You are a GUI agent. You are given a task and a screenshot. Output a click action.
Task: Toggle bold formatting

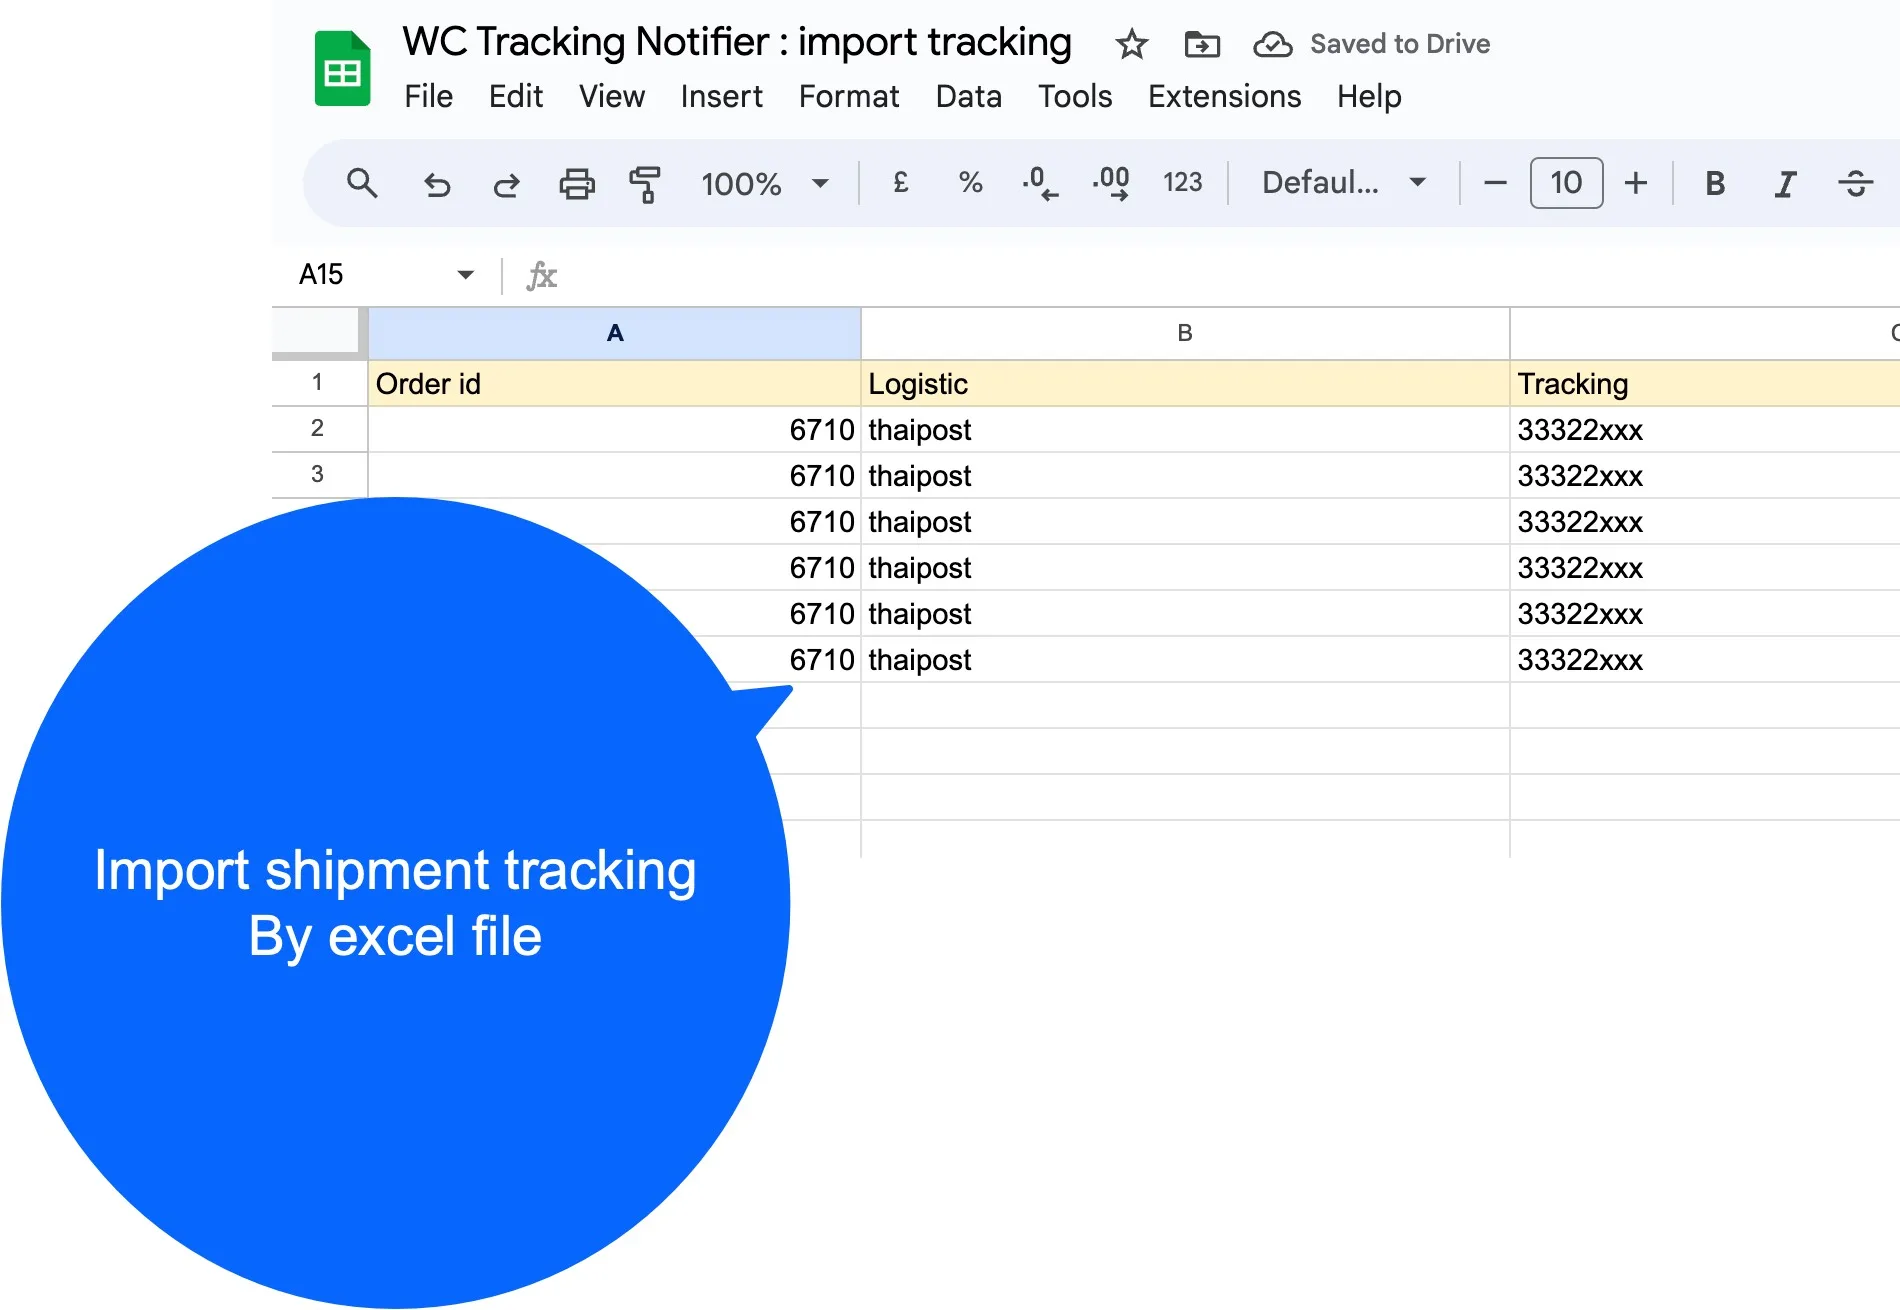(1715, 184)
